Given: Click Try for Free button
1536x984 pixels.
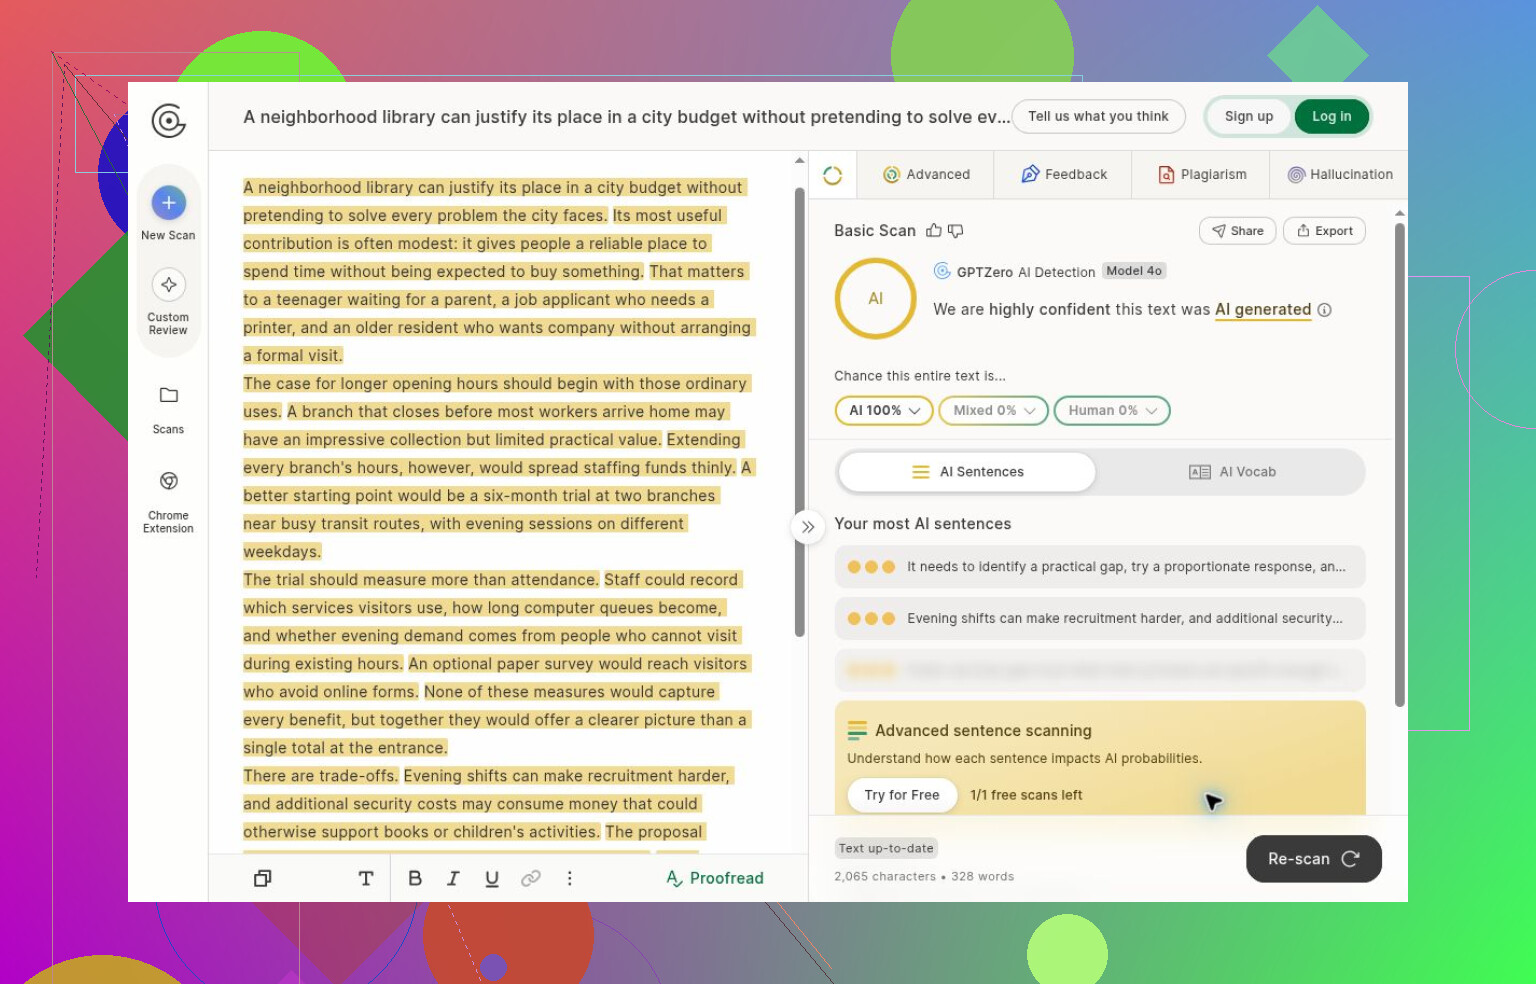Looking at the screenshot, I should 902,795.
